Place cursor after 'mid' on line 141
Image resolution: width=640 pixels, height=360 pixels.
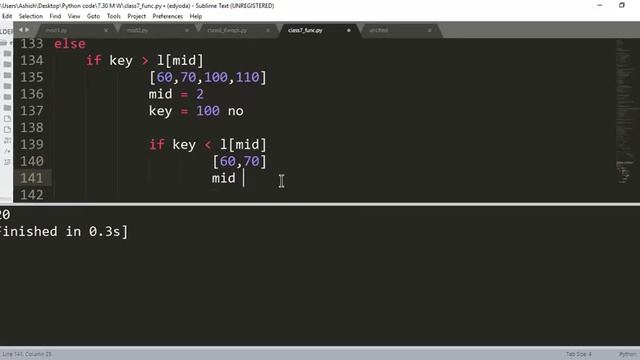point(236,178)
